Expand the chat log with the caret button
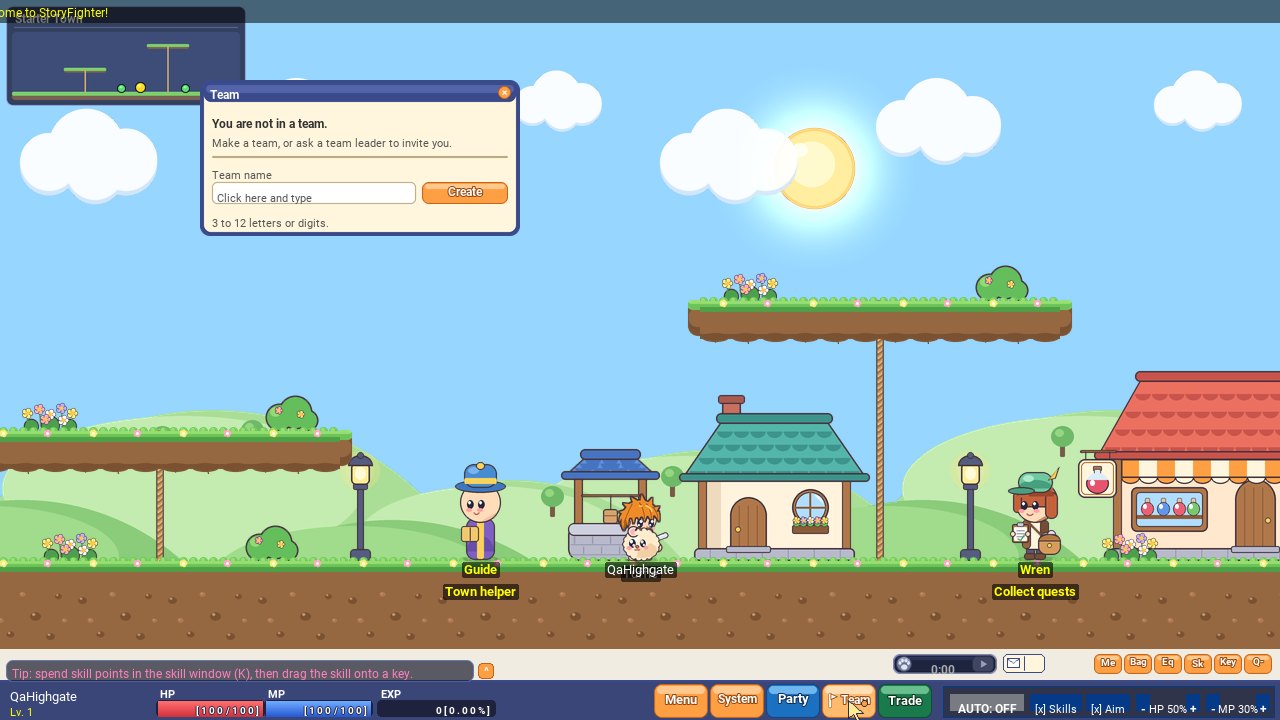This screenshot has width=1280, height=720. (x=486, y=670)
